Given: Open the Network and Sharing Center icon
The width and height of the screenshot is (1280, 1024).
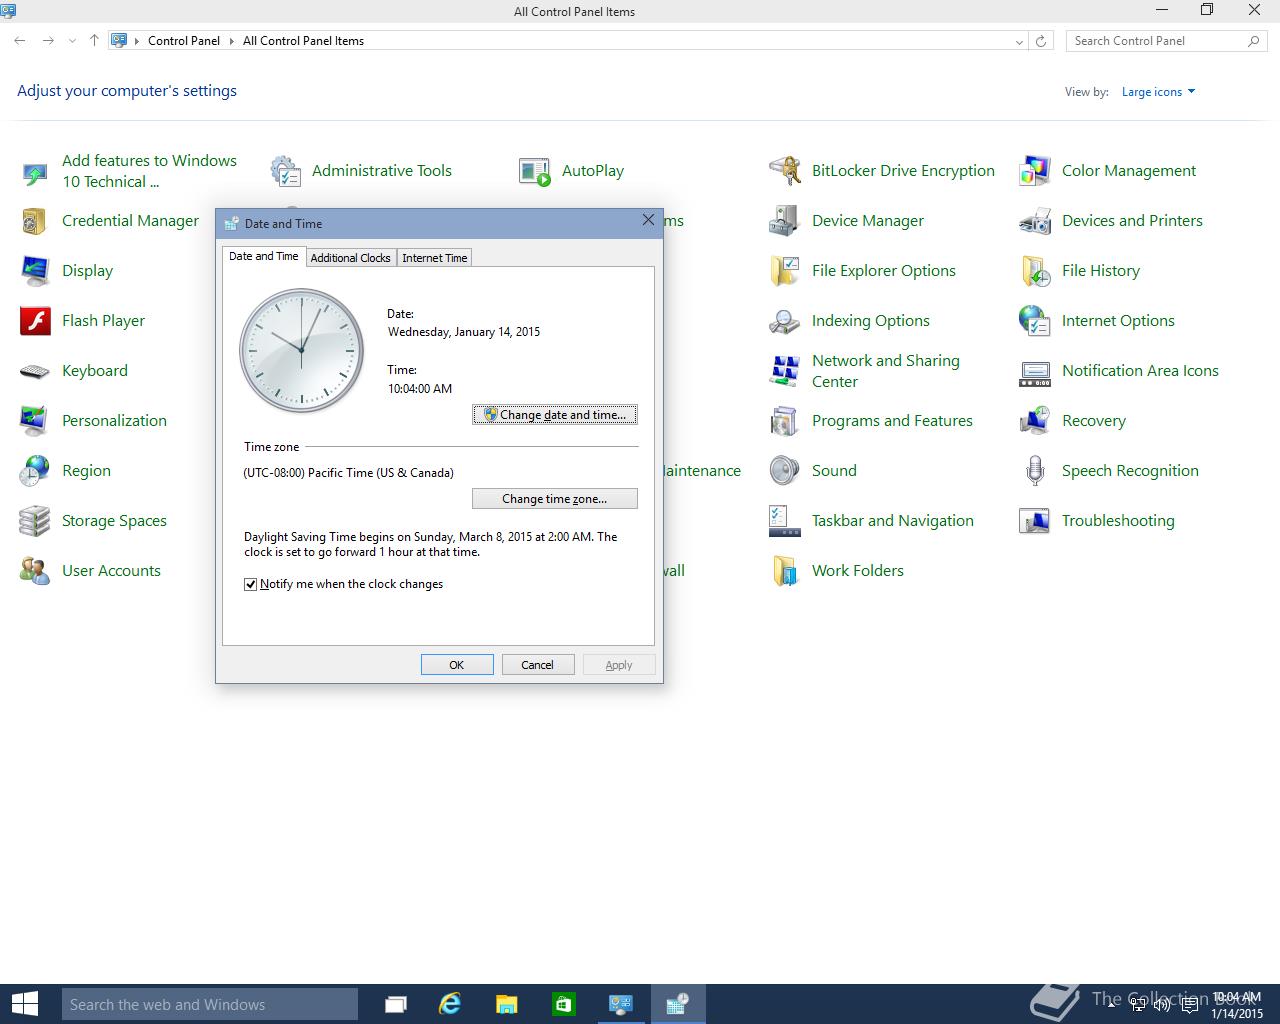Looking at the screenshot, I should coord(785,371).
